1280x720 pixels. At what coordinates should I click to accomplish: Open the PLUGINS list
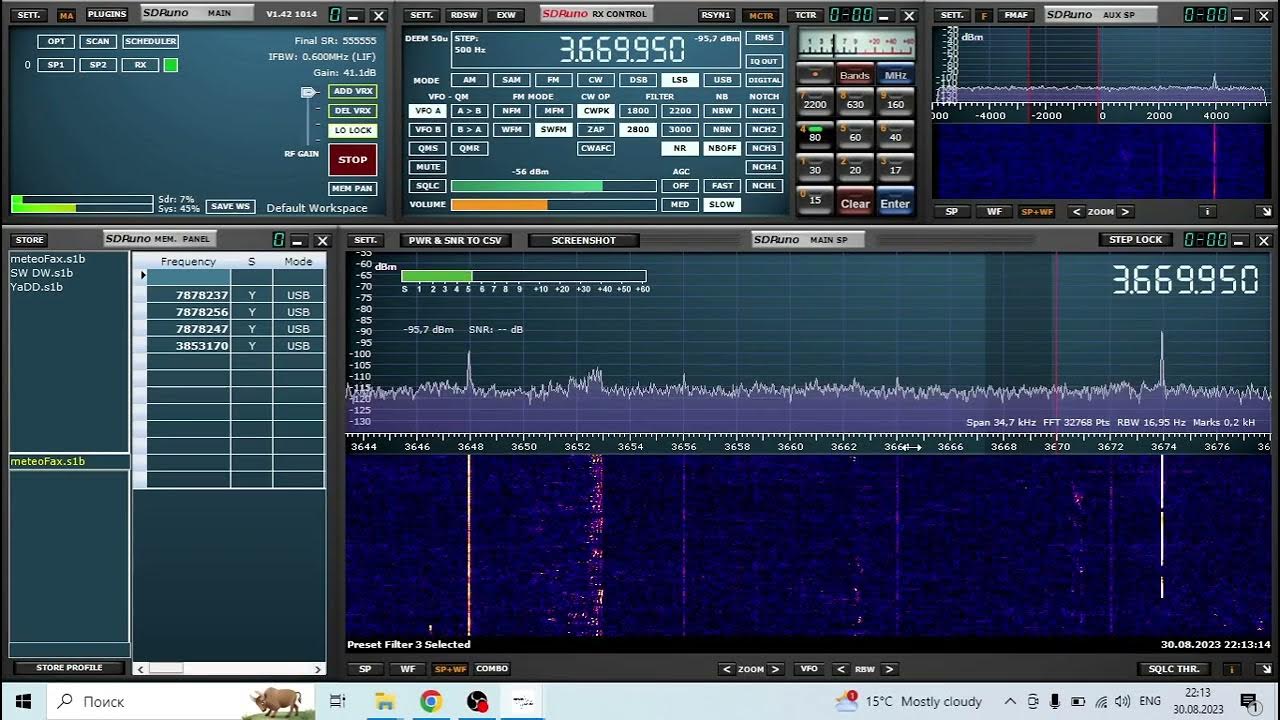tap(107, 15)
